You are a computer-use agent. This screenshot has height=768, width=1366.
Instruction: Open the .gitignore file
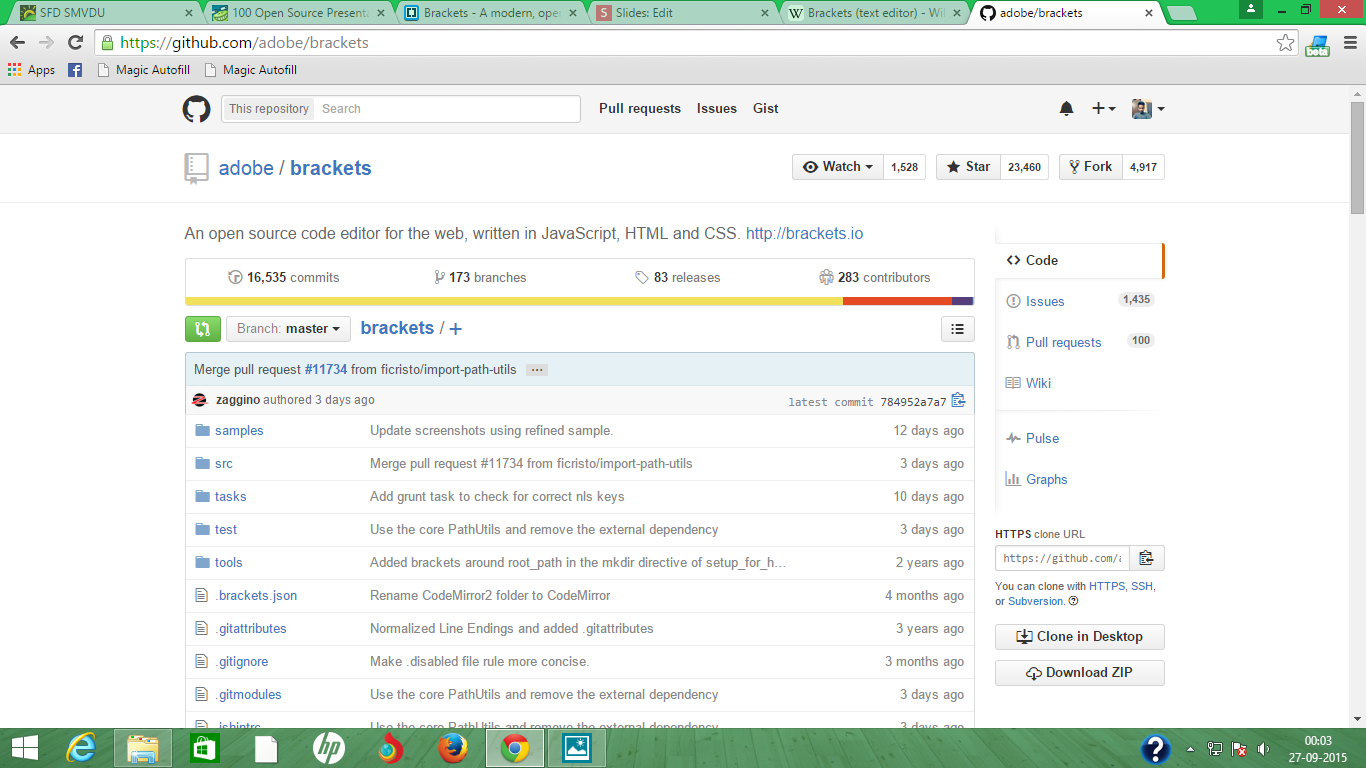click(242, 662)
